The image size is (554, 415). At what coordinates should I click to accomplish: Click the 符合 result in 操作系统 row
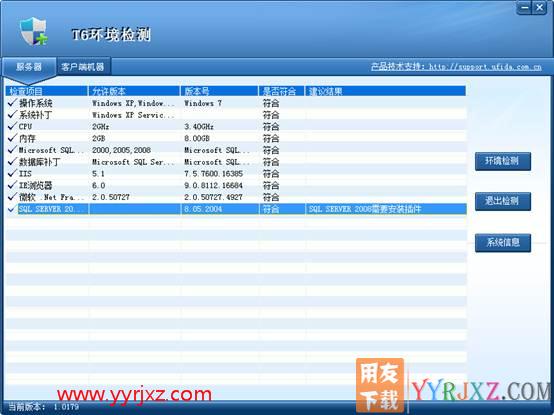271,103
